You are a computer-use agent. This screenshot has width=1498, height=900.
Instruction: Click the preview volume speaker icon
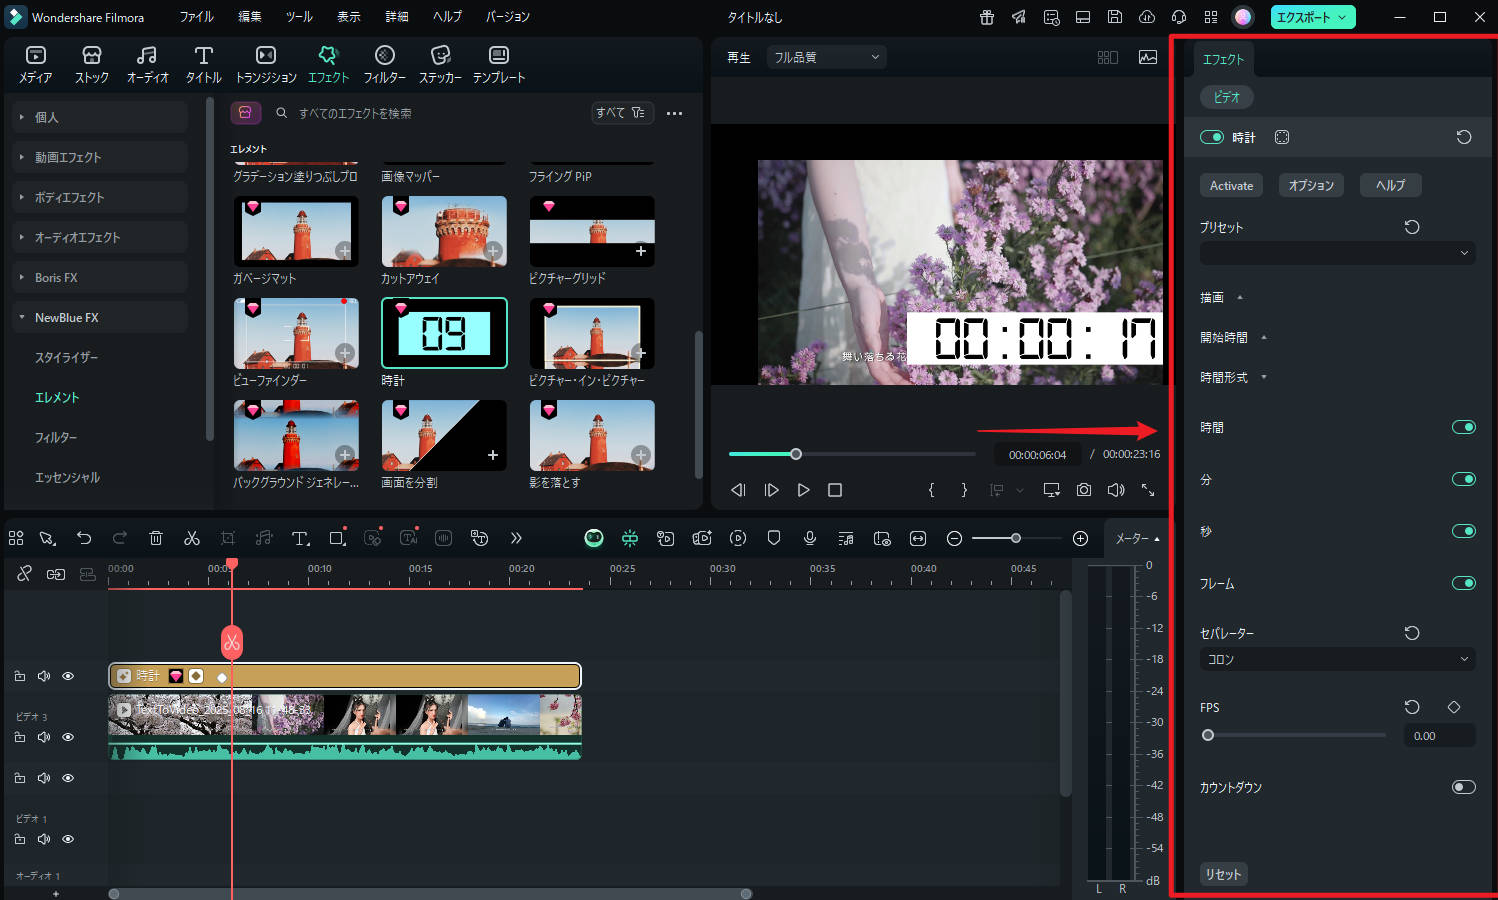[x=1116, y=490]
